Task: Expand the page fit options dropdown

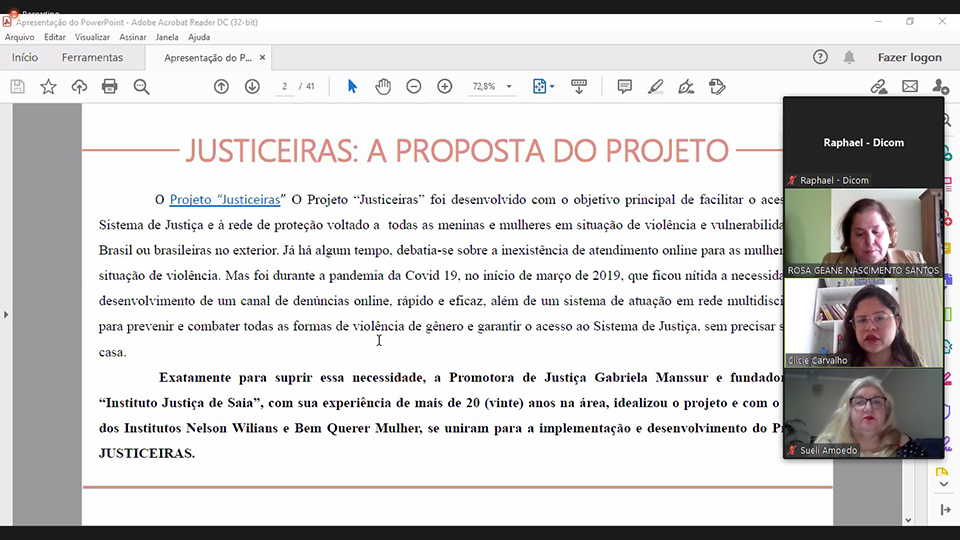Action: pyautogui.click(x=551, y=87)
